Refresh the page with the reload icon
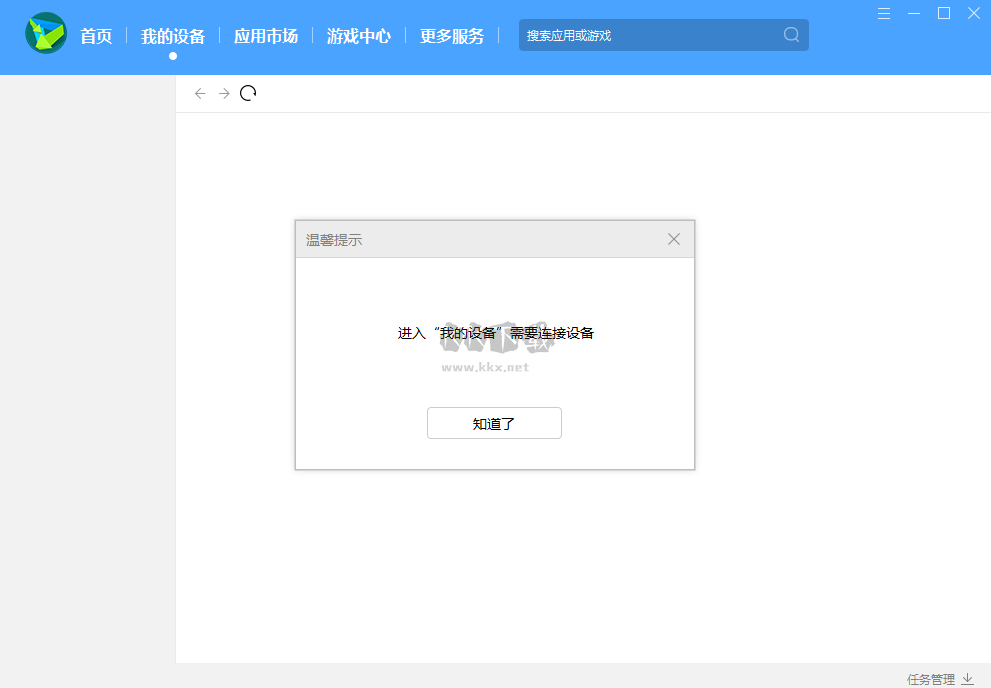Screen dimensions: 991x688 248,92
